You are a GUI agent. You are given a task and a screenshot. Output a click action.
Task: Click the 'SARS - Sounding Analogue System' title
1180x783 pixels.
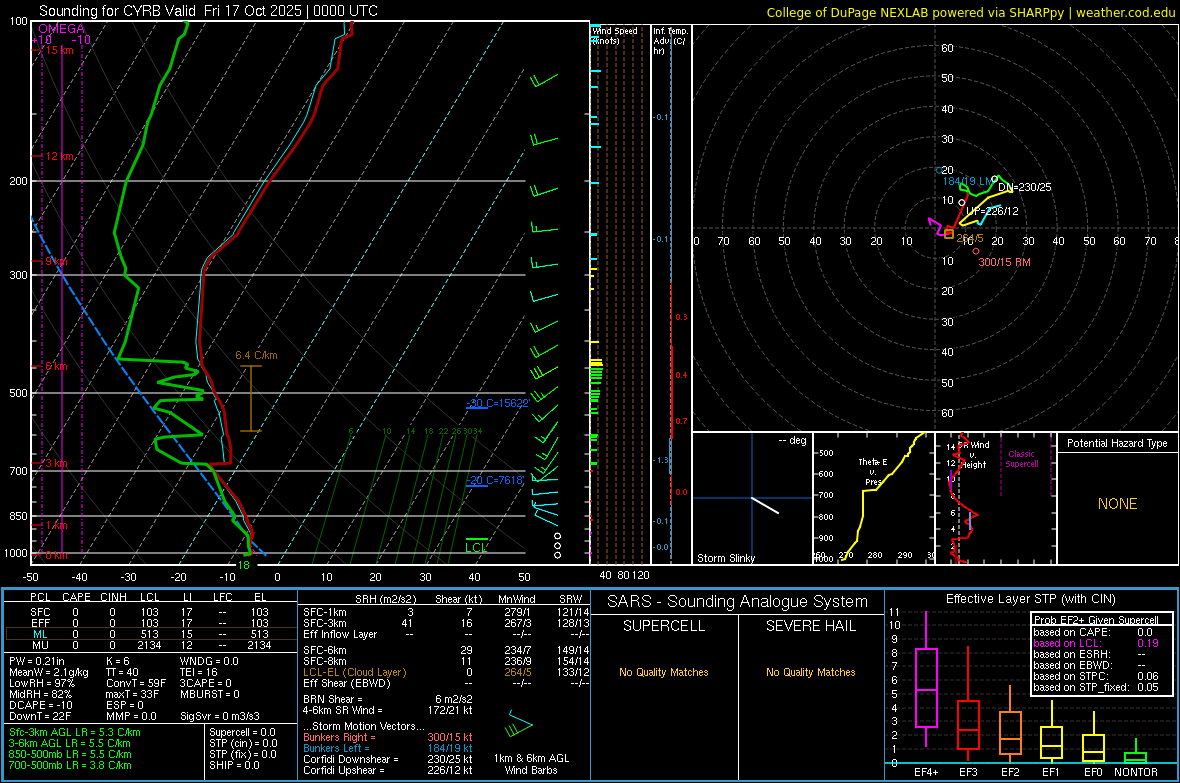point(738,602)
